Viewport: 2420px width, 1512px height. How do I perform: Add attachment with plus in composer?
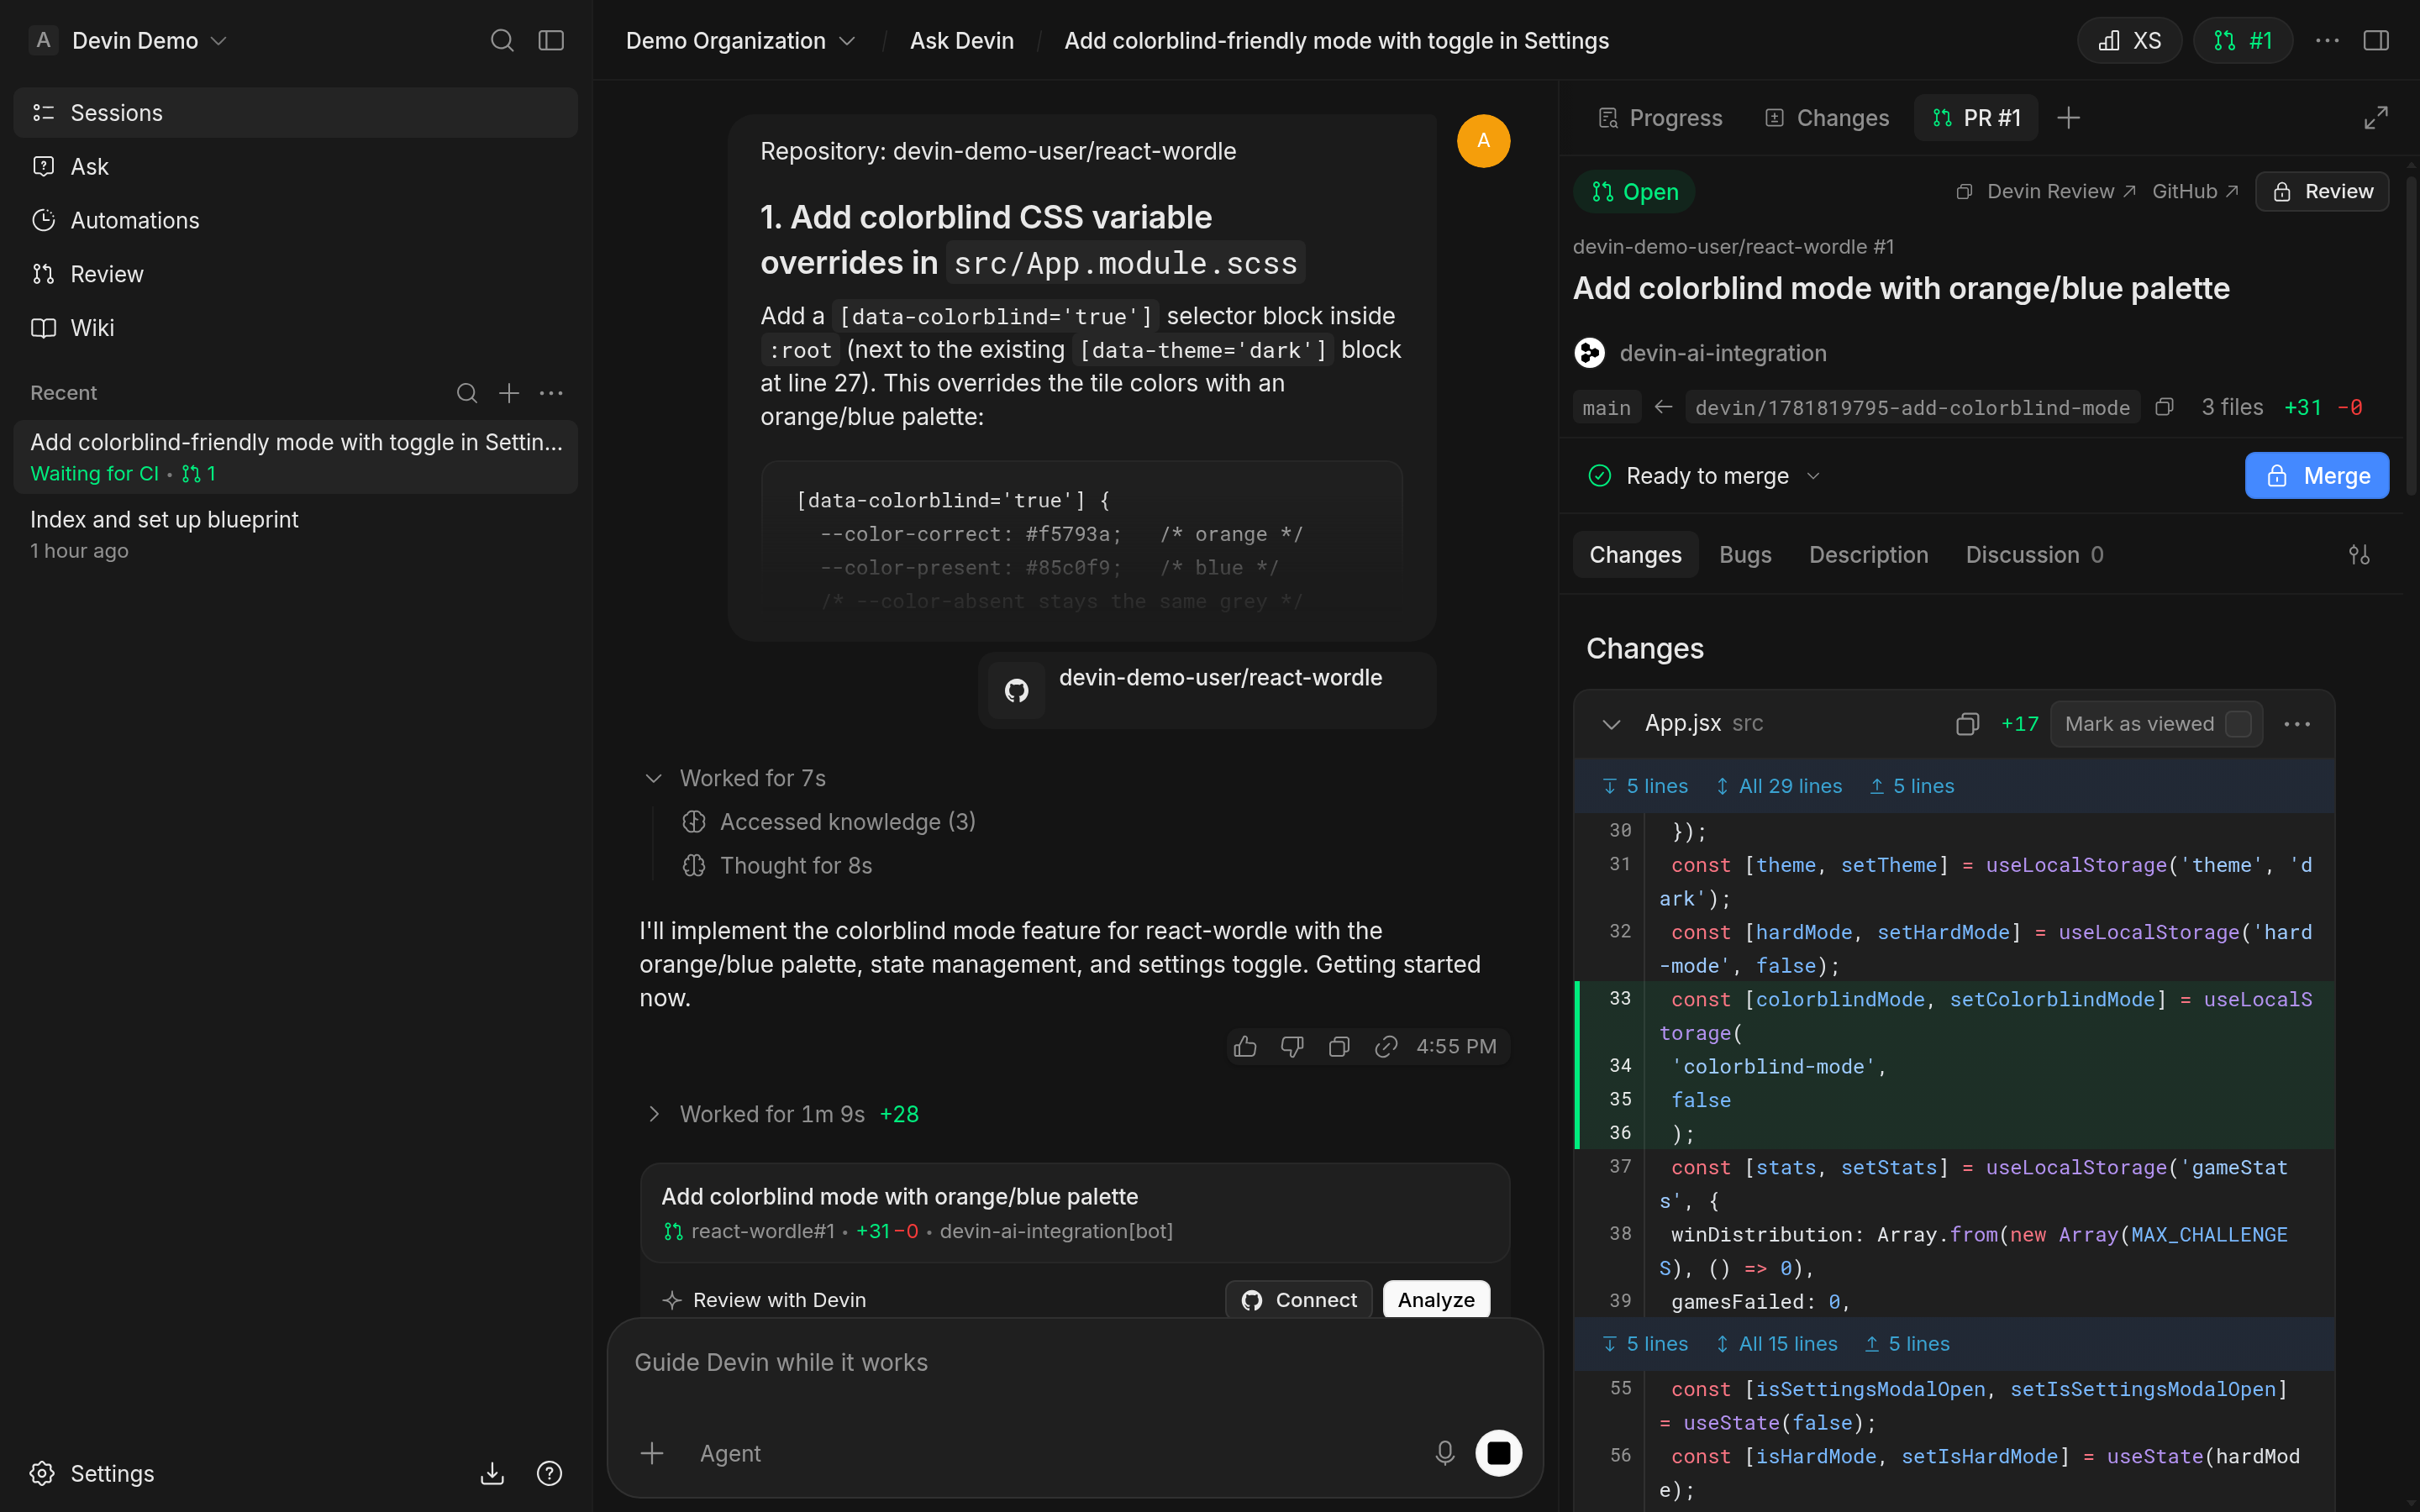click(x=652, y=1453)
